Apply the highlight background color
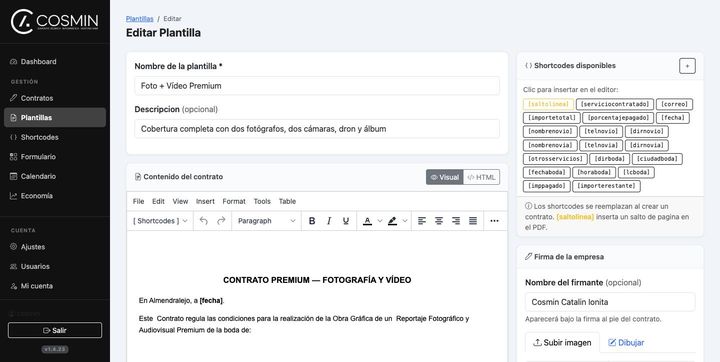720x362 pixels. click(392, 221)
